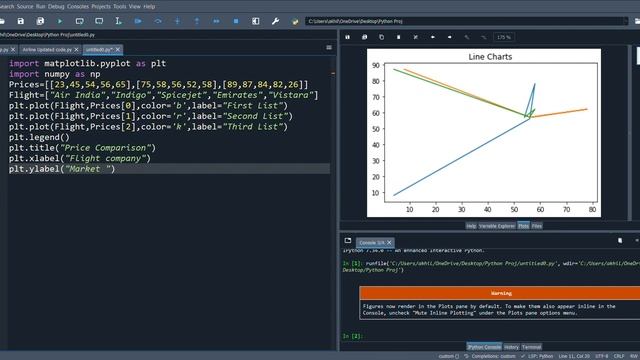Screen dimensions: 640x360
Task: Click the Line Charts plot image
Action: (x=484, y=133)
